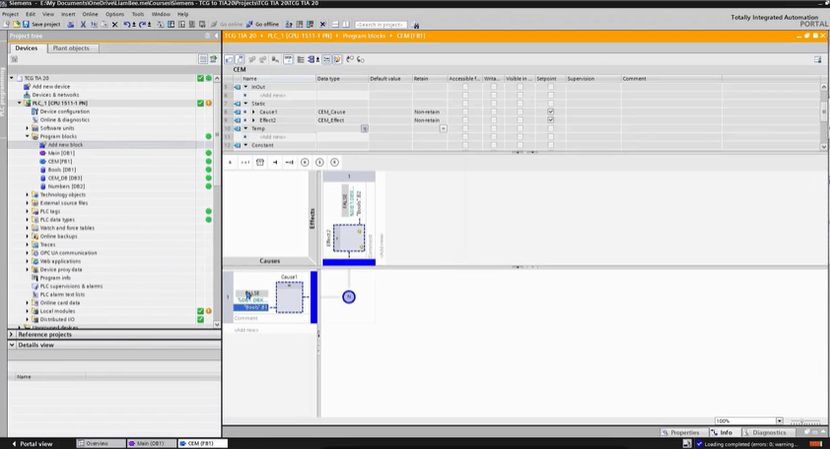Toggle the Setpoint checkbox for Cause1

tap(551, 111)
